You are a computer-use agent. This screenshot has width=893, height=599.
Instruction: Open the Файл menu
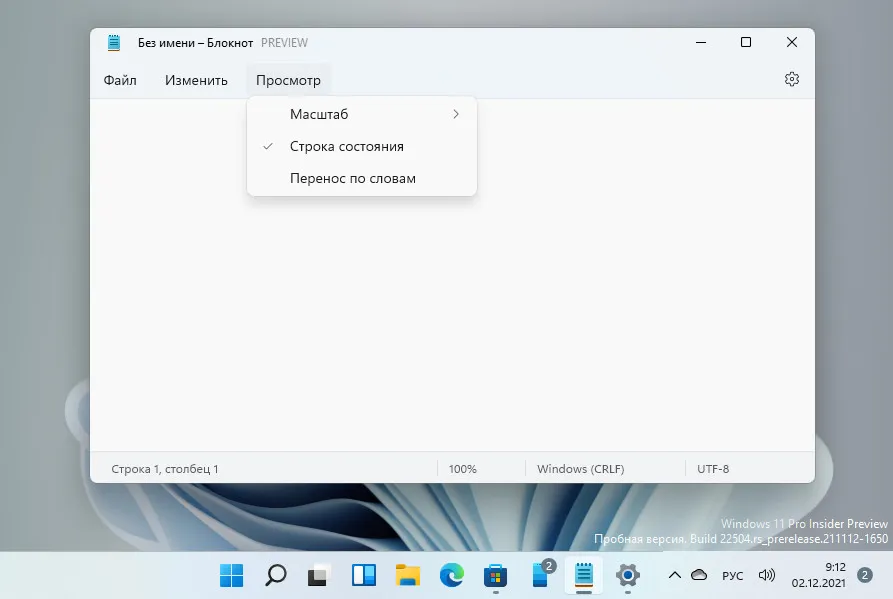click(120, 80)
